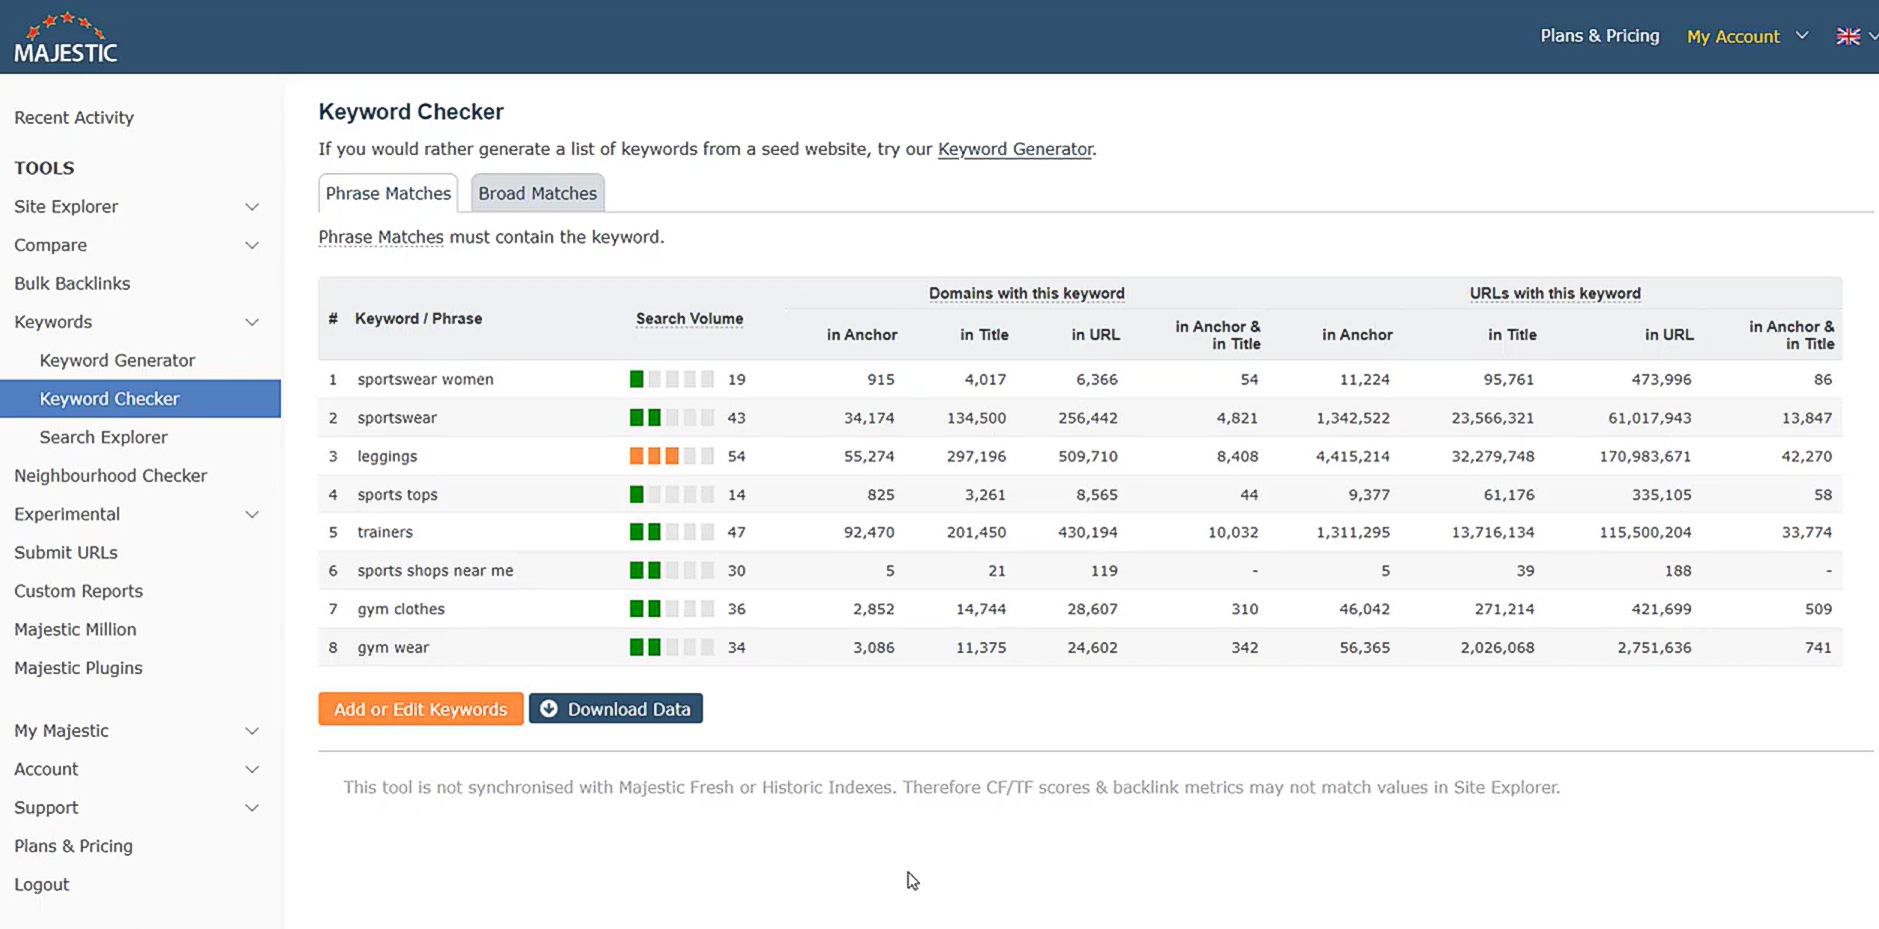The image size is (1879, 929).
Task: Open Search Explorer in the sidebar
Action: click(103, 437)
